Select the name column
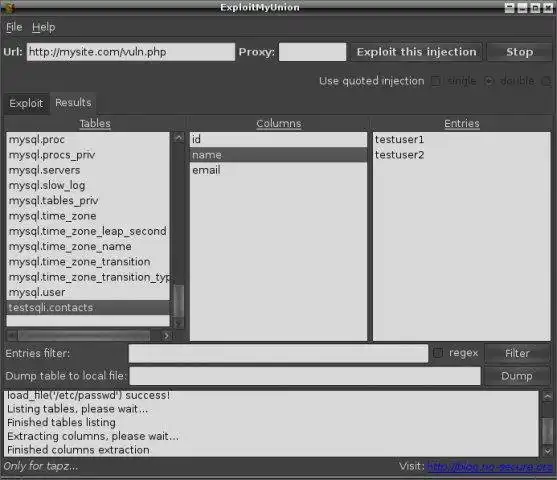 pyautogui.click(x=278, y=155)
